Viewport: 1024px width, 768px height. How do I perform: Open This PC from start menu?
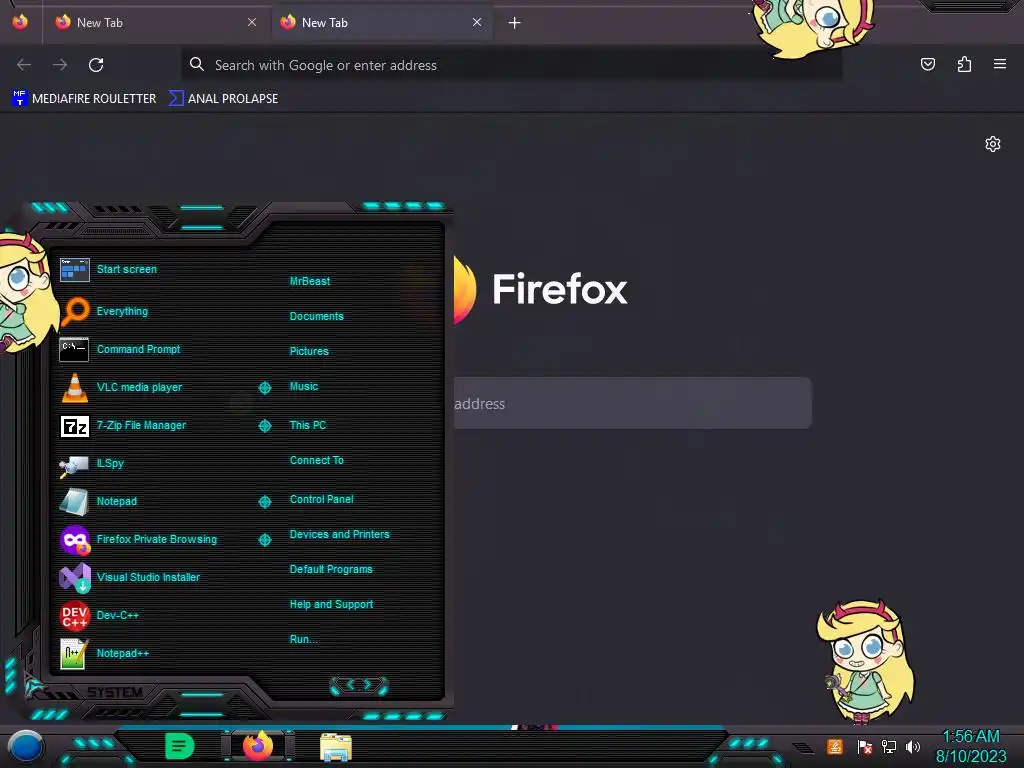point(308,425)
